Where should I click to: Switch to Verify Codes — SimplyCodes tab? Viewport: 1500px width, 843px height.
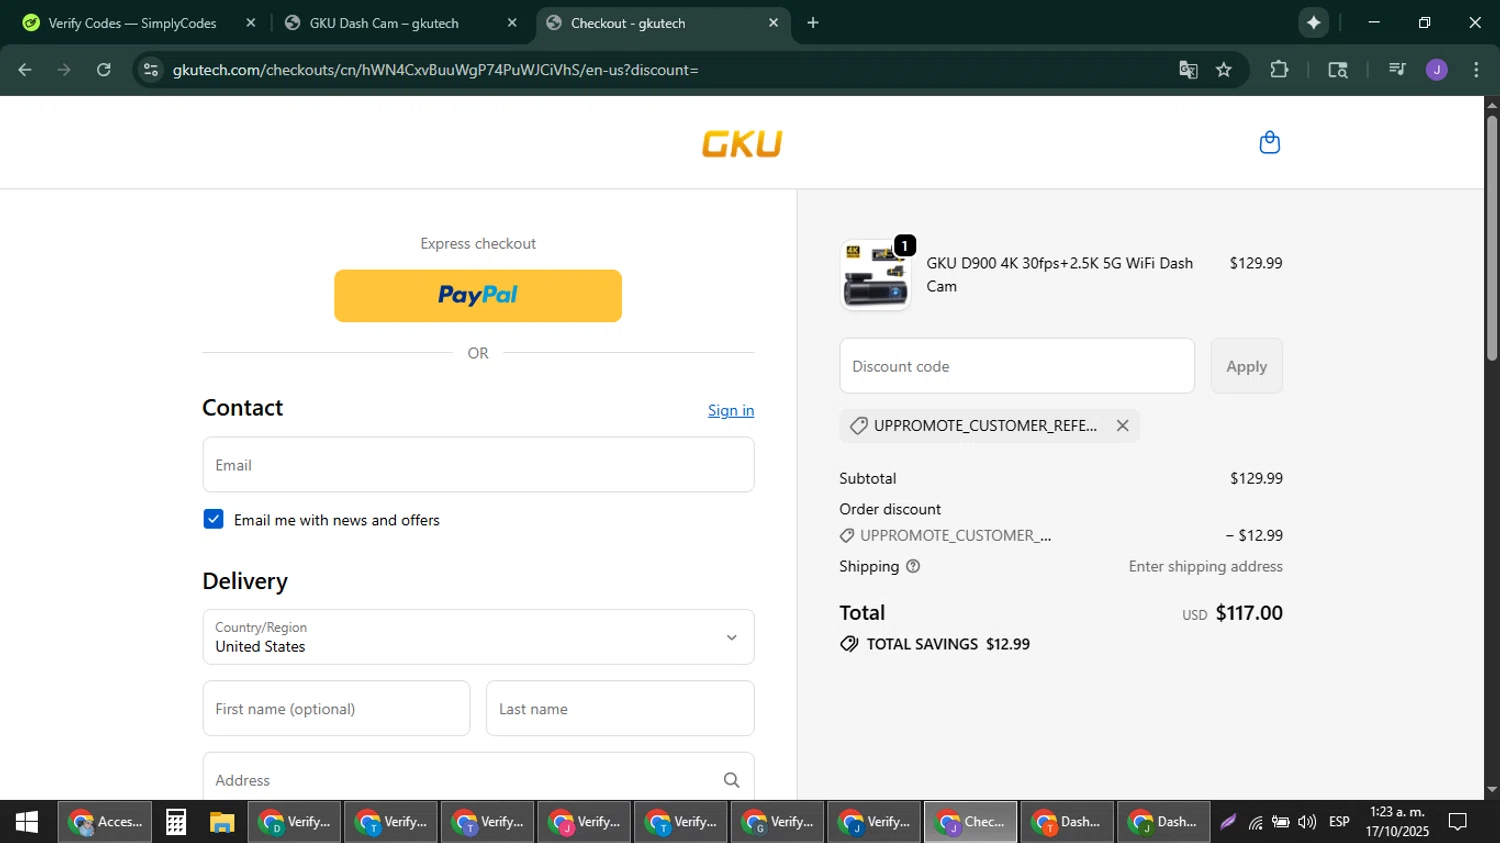pos(132,23)
